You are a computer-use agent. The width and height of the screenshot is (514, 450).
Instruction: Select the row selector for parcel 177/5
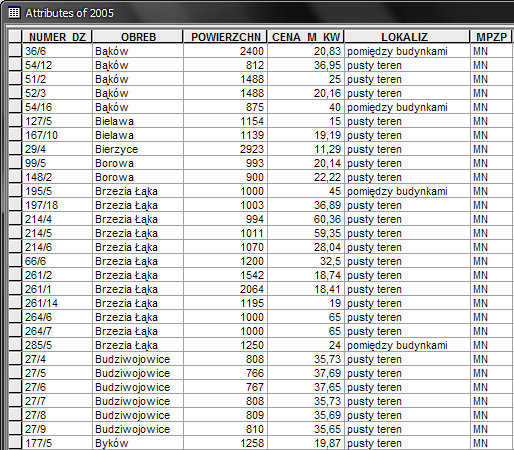(x=15, y=443)
